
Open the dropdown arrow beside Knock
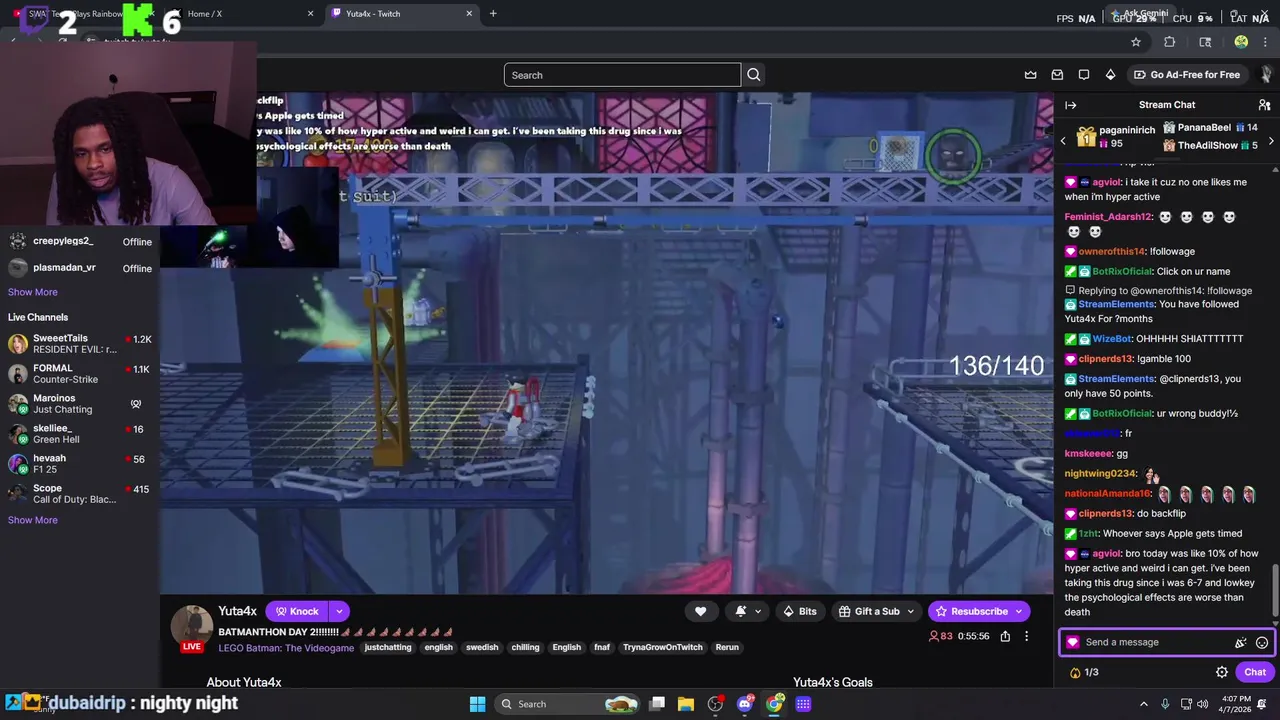tap(339, 611)
